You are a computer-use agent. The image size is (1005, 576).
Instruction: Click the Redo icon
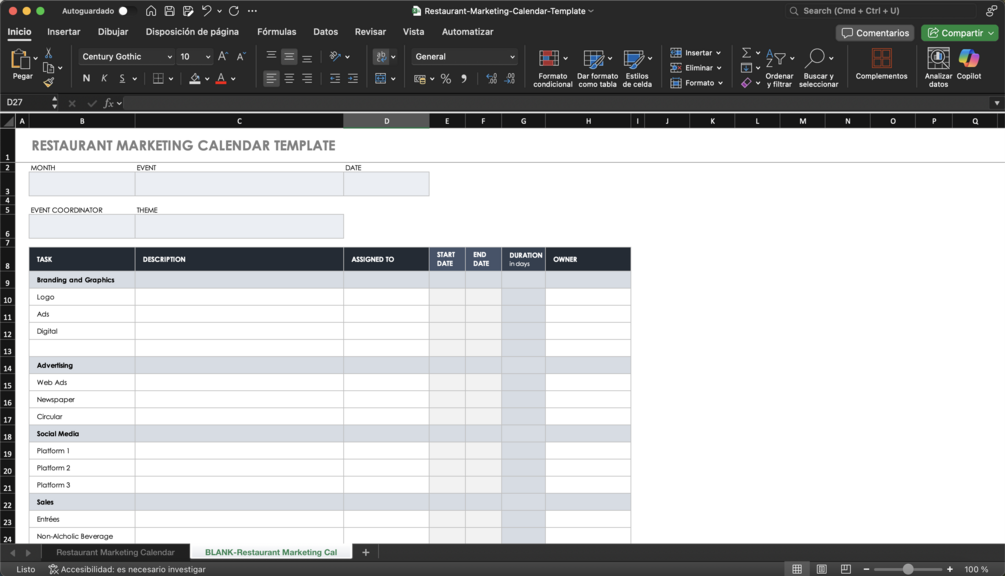(x=234, y=11)
